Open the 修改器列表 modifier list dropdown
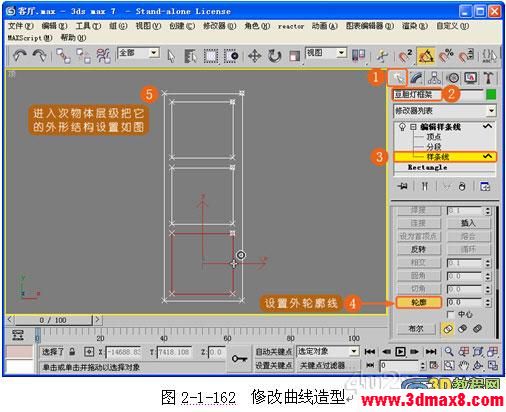The width and height of the screenshot is (506, 412). click(444, 111)
